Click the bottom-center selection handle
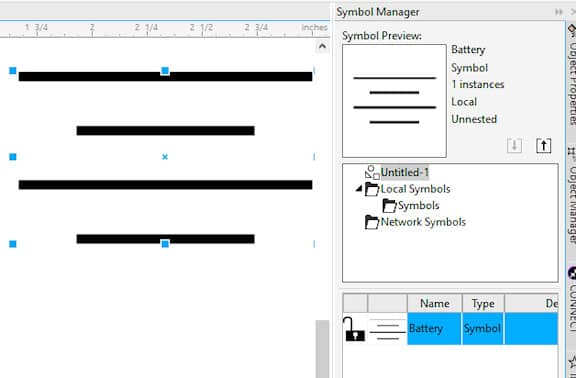 pos(165,244)
